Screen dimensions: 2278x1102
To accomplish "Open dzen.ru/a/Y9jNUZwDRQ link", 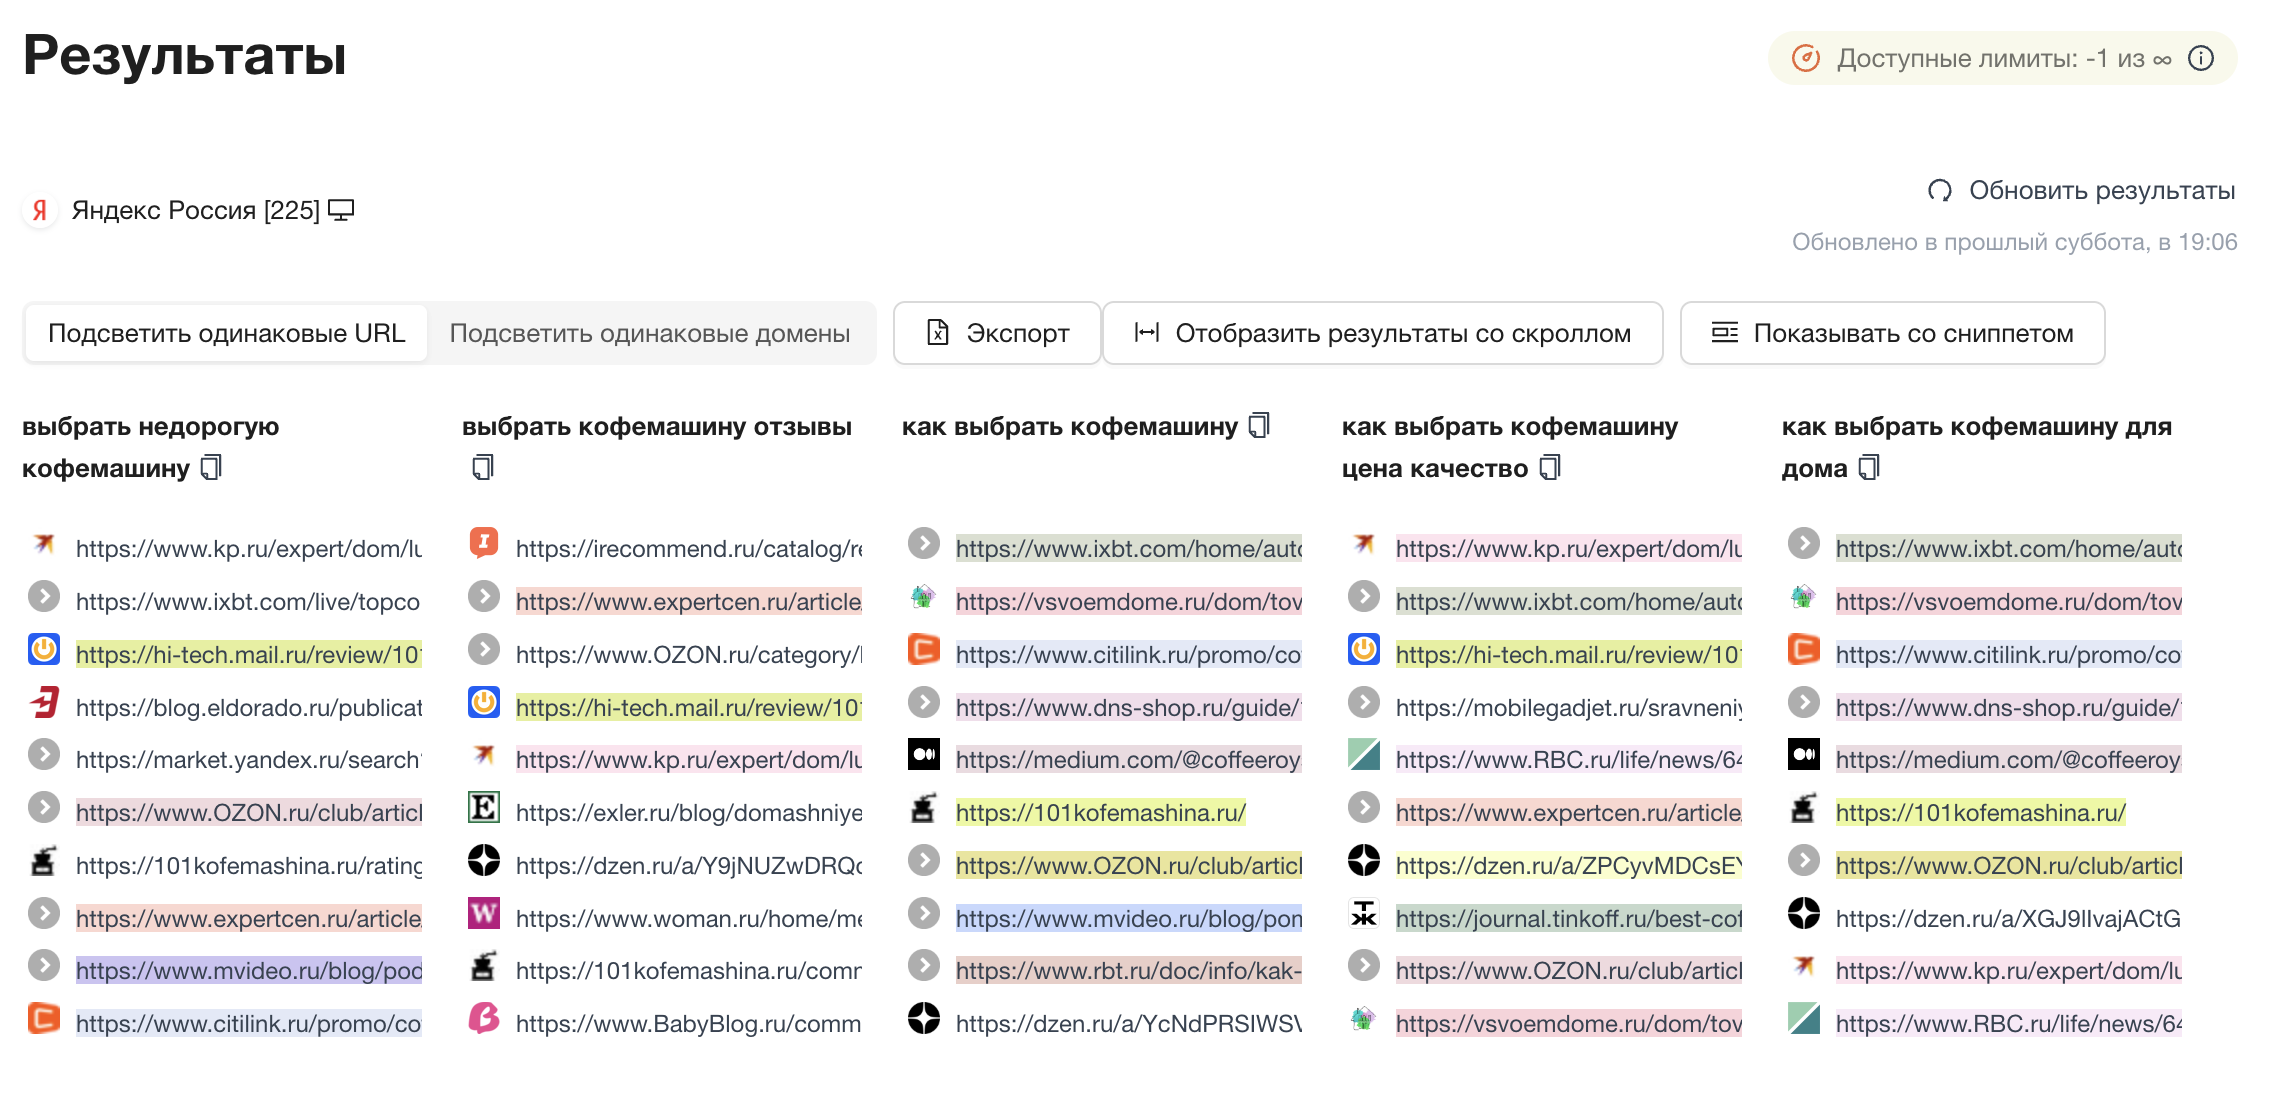I will click(x=689, y=865).
